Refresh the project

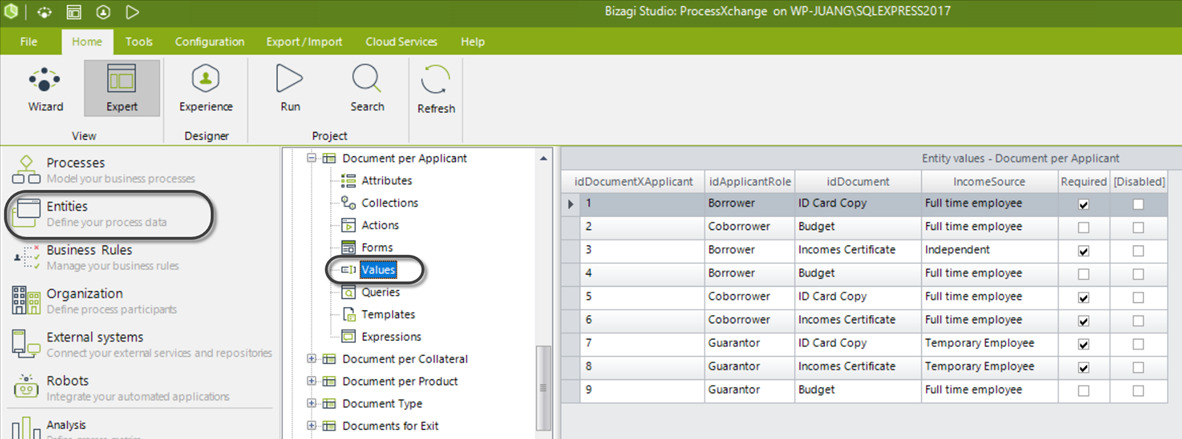[x=436, y=90]
